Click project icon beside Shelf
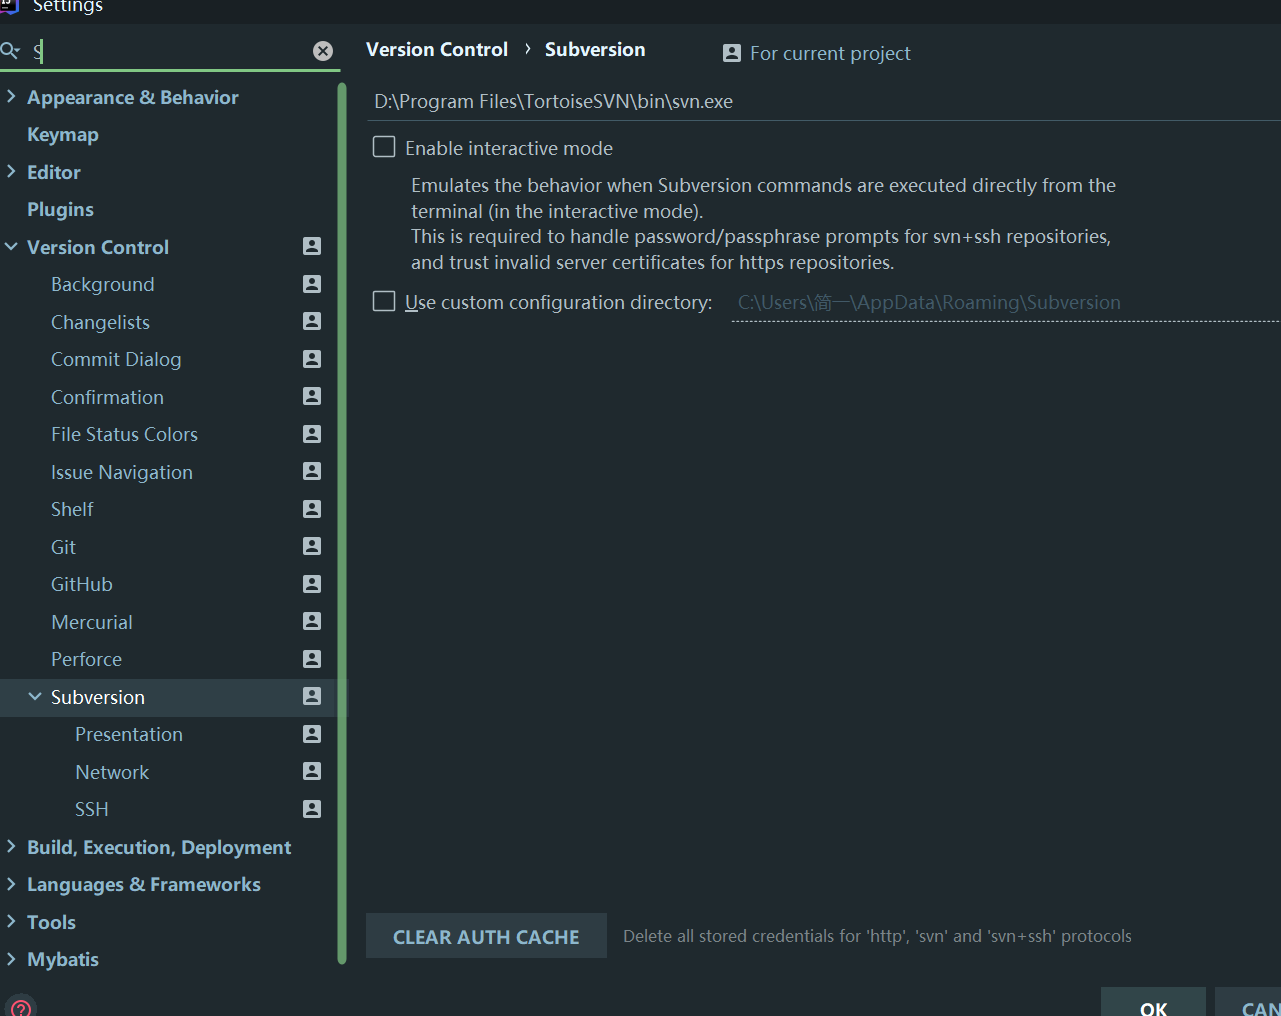 click(x=312, y=509)
